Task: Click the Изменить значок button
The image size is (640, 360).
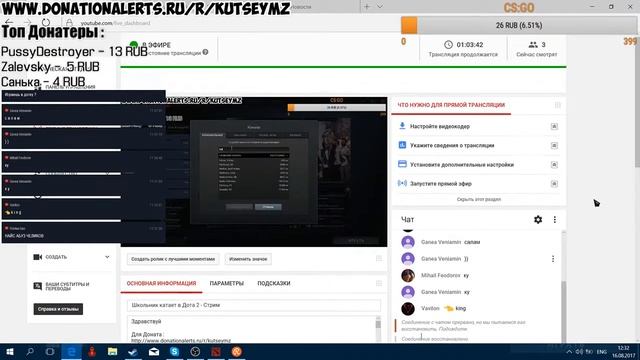Action: [248, 259]
